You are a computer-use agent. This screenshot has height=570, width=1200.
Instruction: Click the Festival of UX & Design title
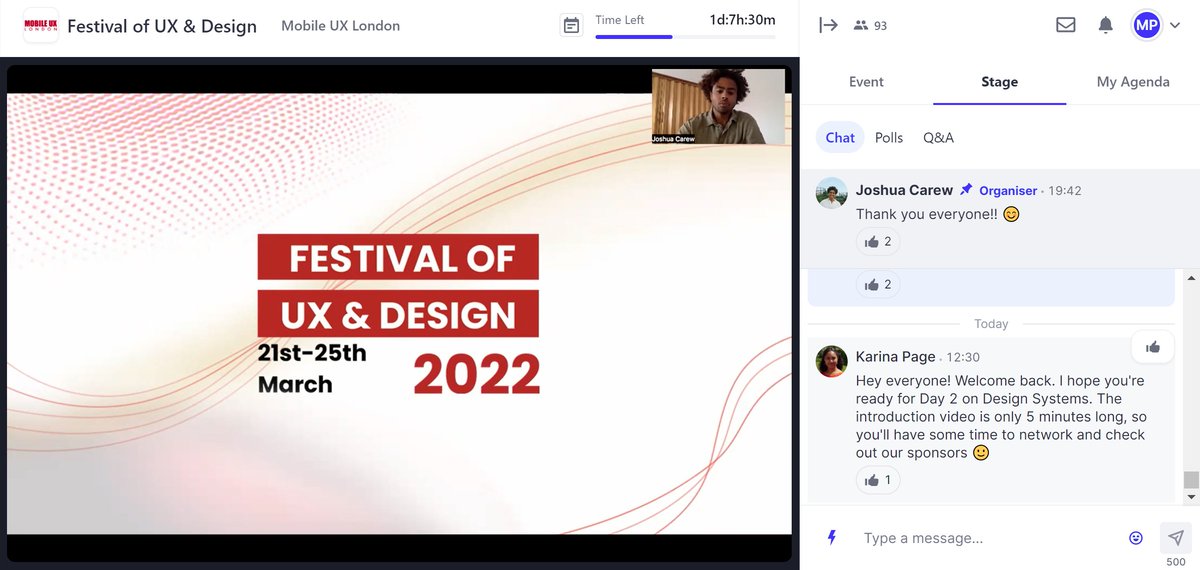point(162,26)
